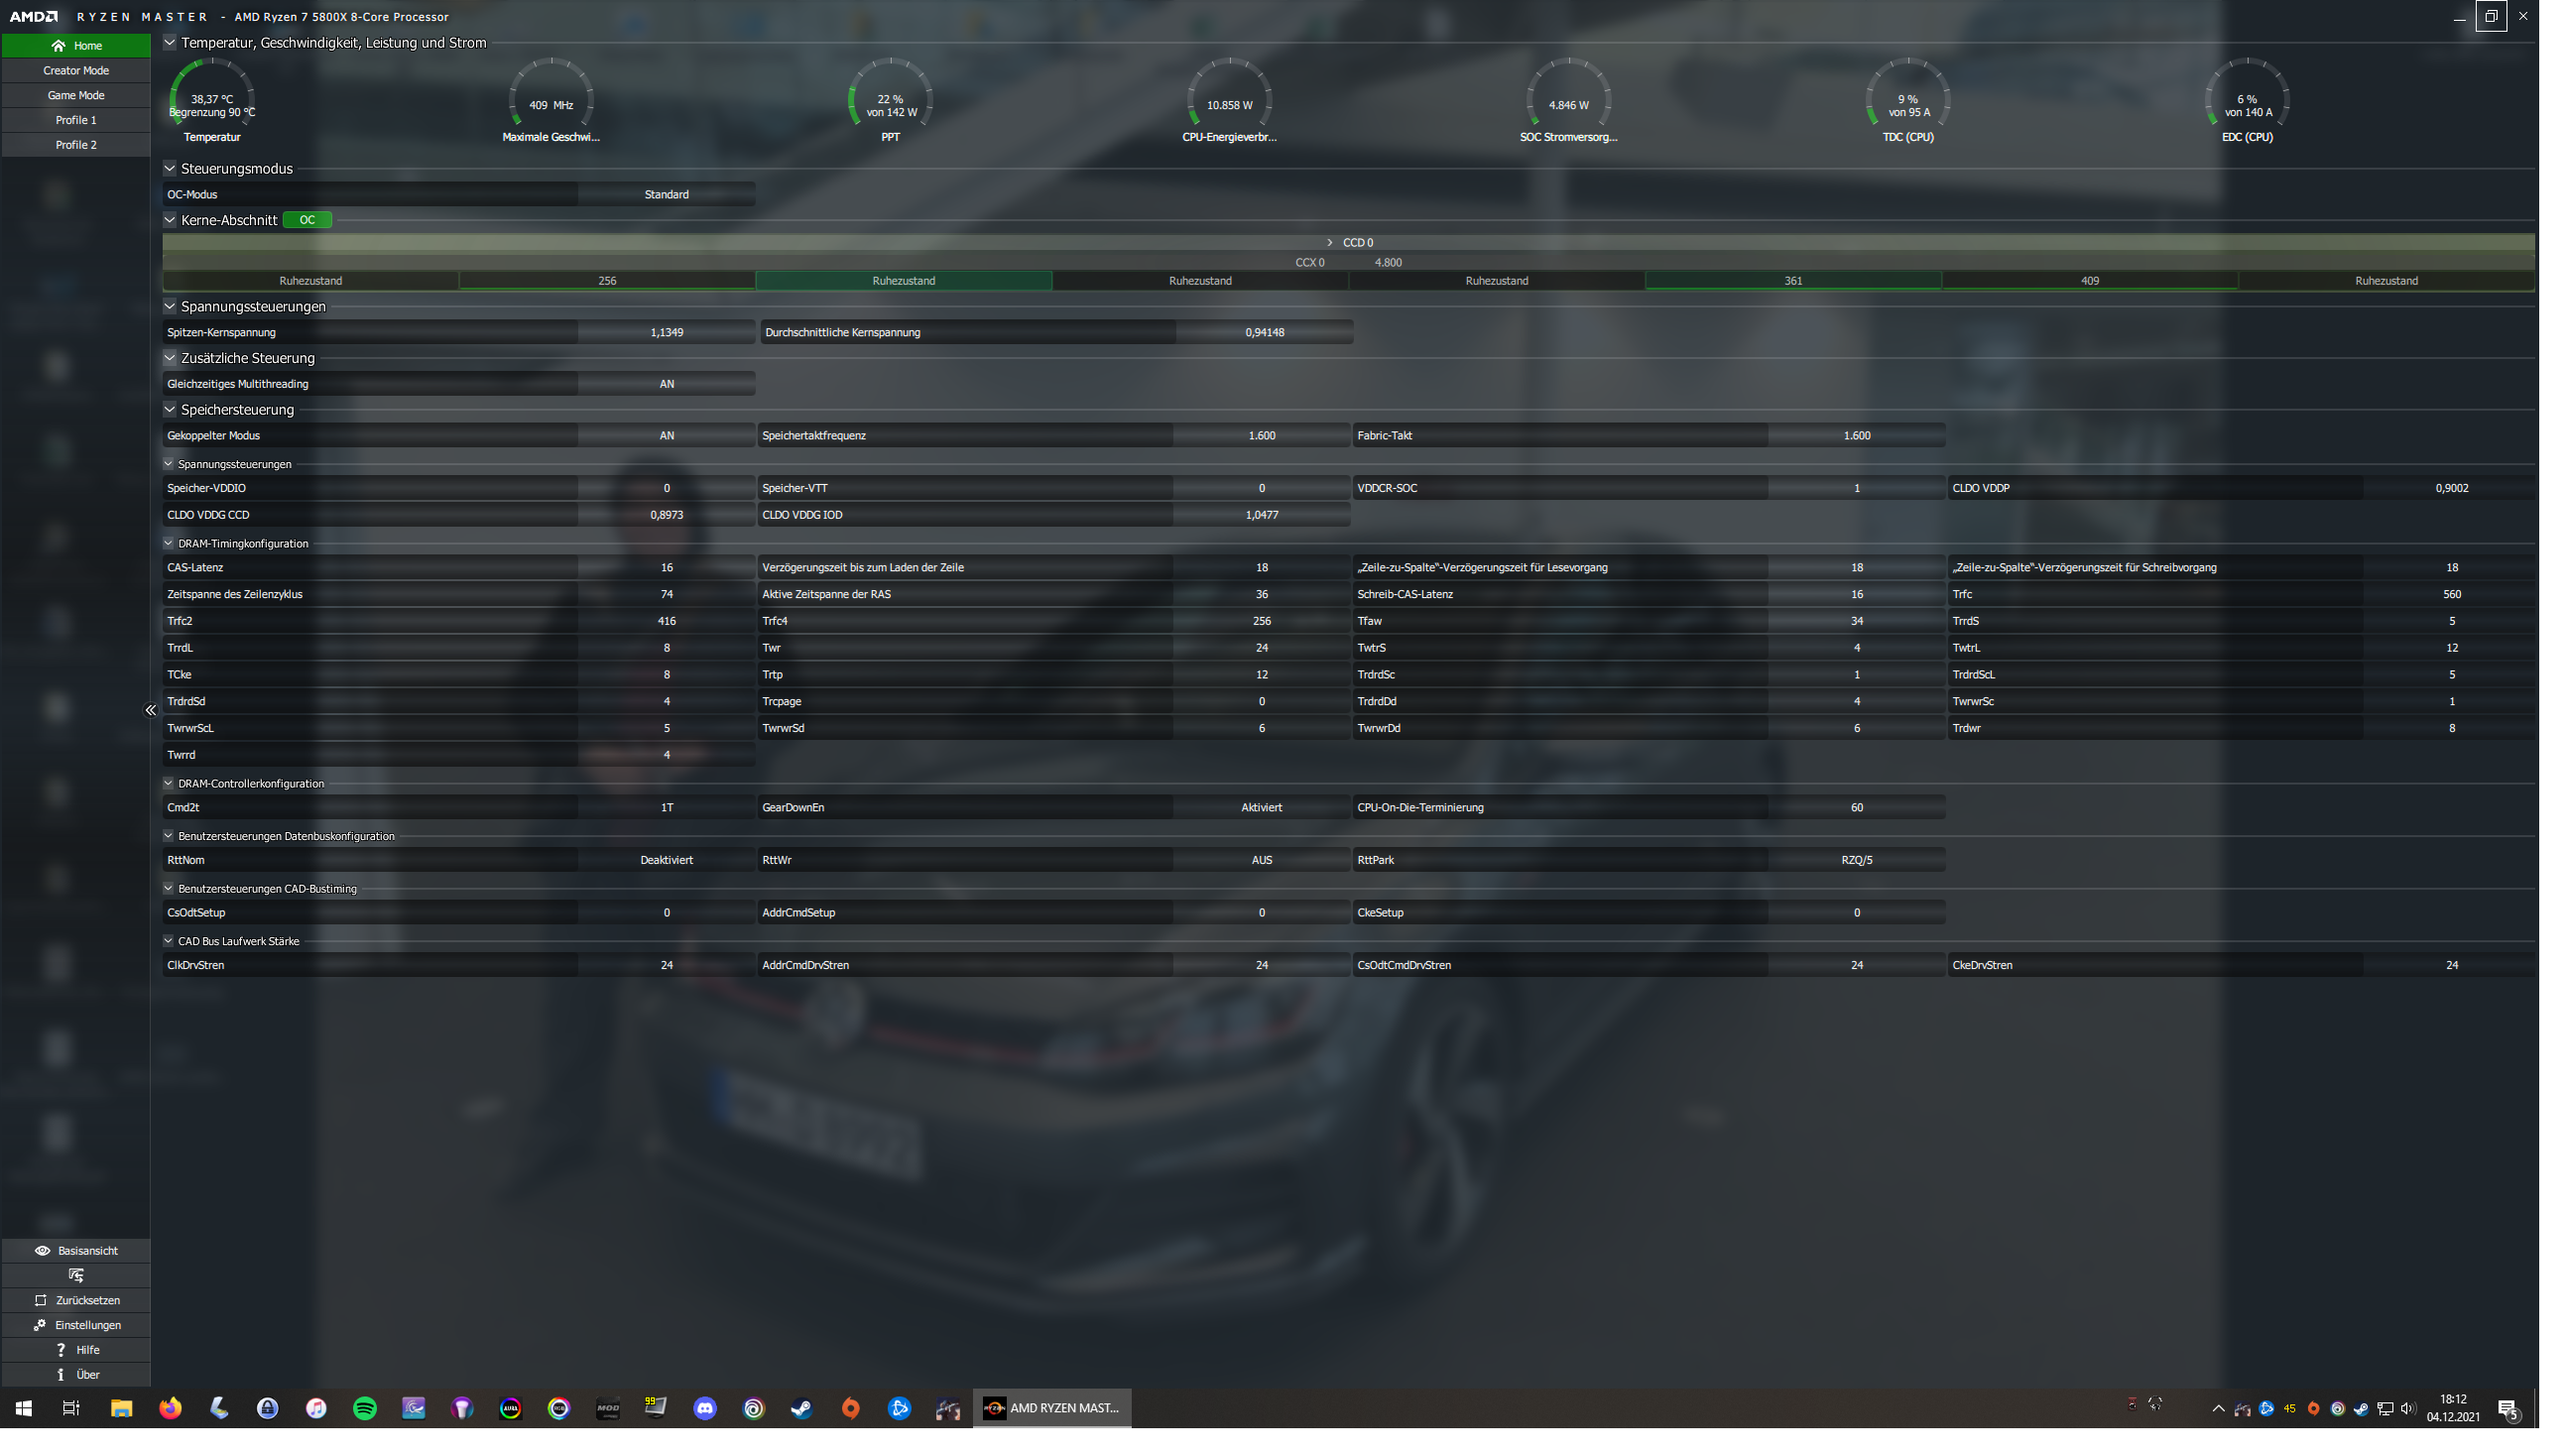
Task: Toggle Gleichzeitiges Multithreading off
Action: 666,383
